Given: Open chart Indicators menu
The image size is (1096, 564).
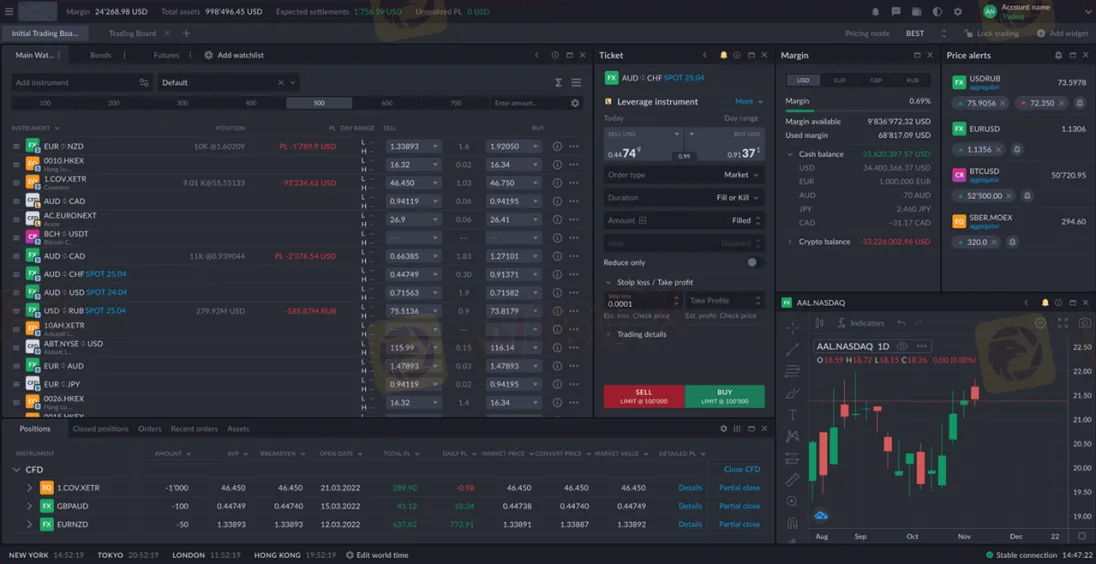Looking at the screenshot, I should click(x=861, y=323).
